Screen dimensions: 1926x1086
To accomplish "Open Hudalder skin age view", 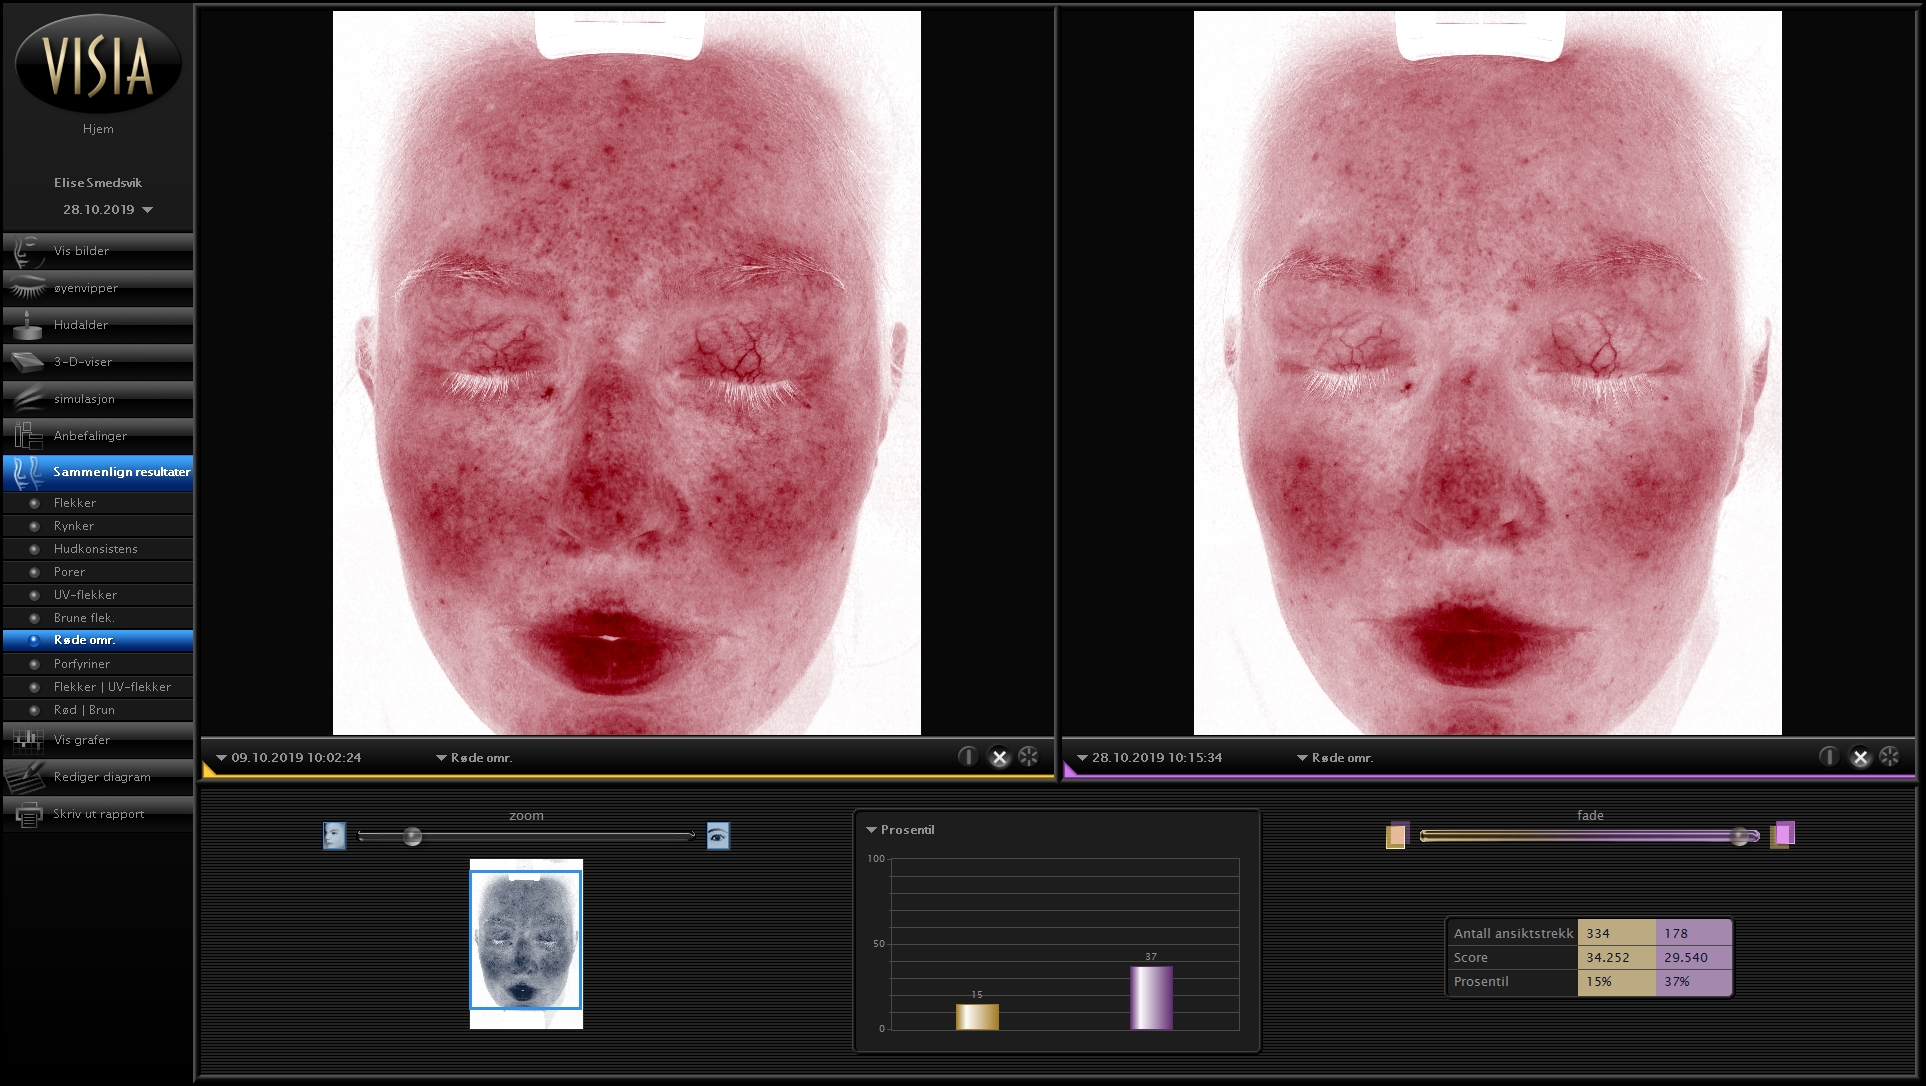I will [x=98, y=325].
